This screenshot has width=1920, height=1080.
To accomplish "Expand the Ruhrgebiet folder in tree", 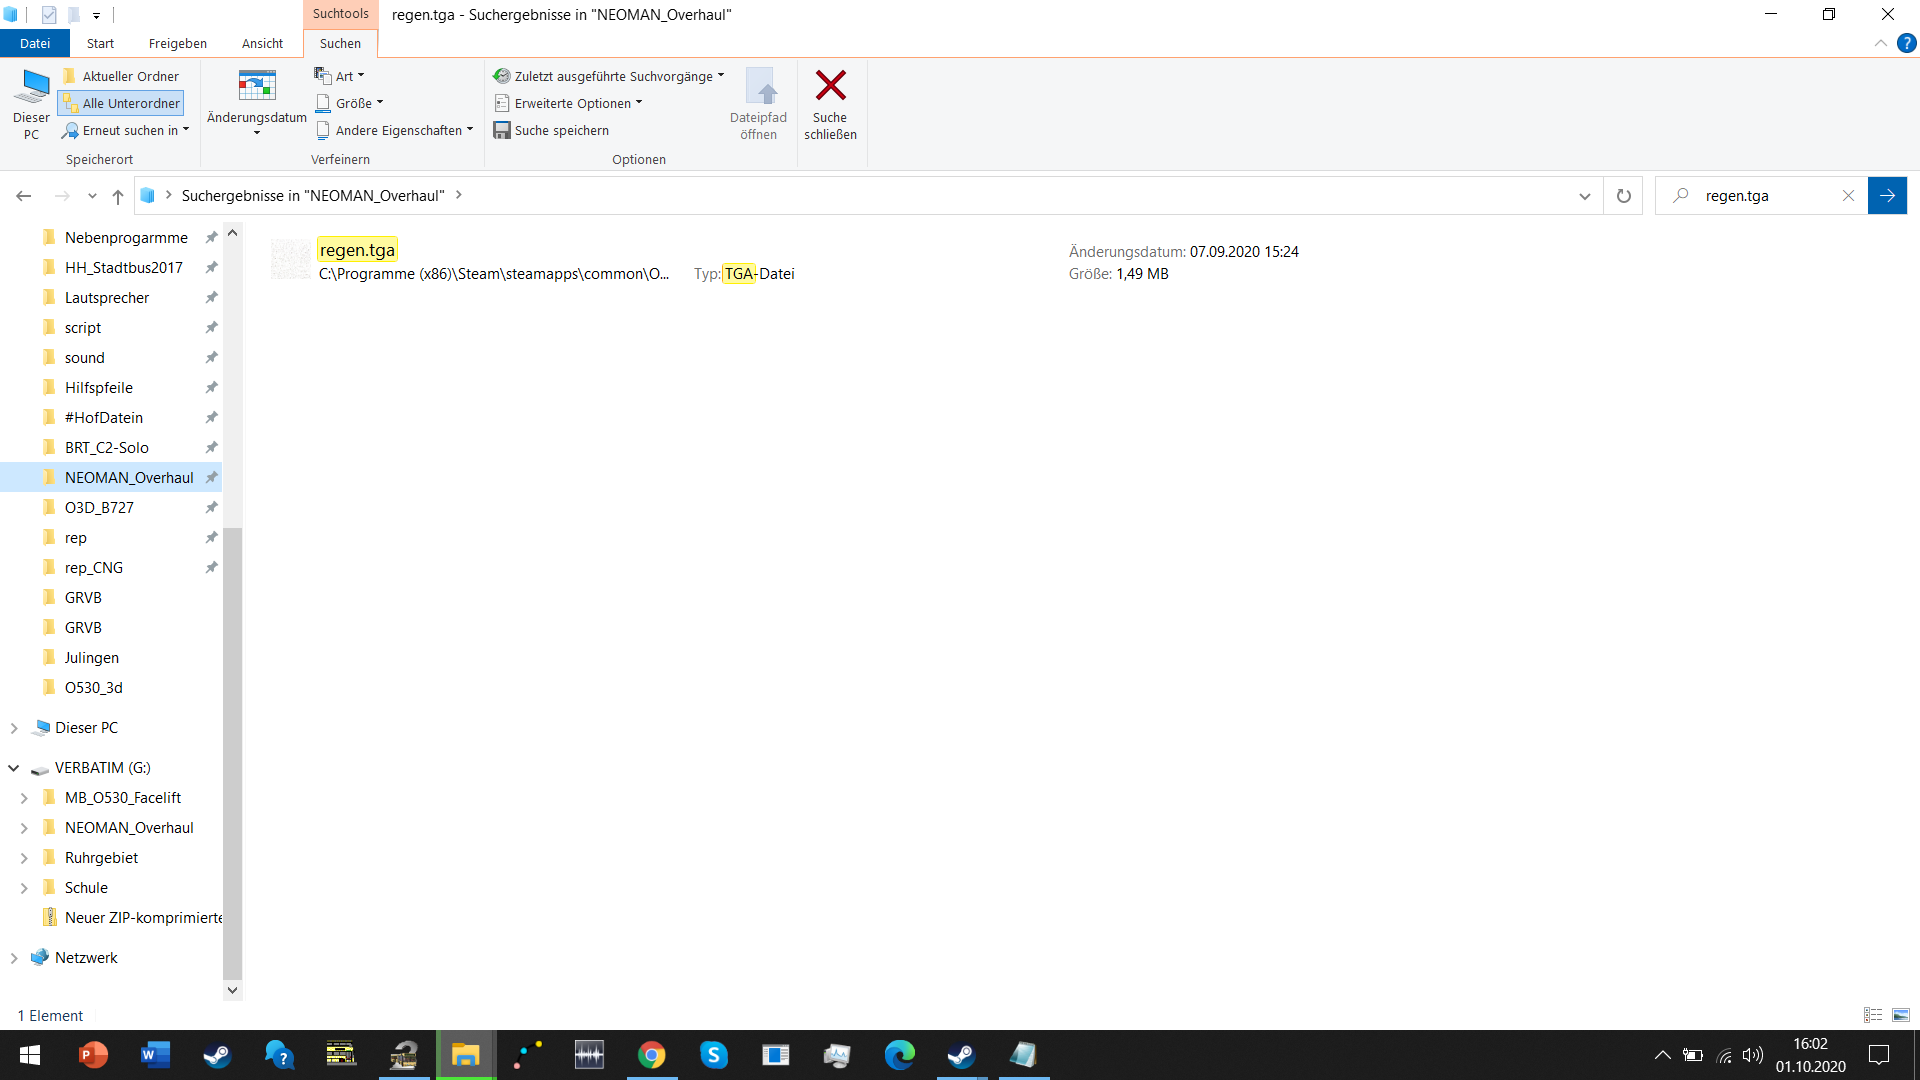I will coord(24,858).
